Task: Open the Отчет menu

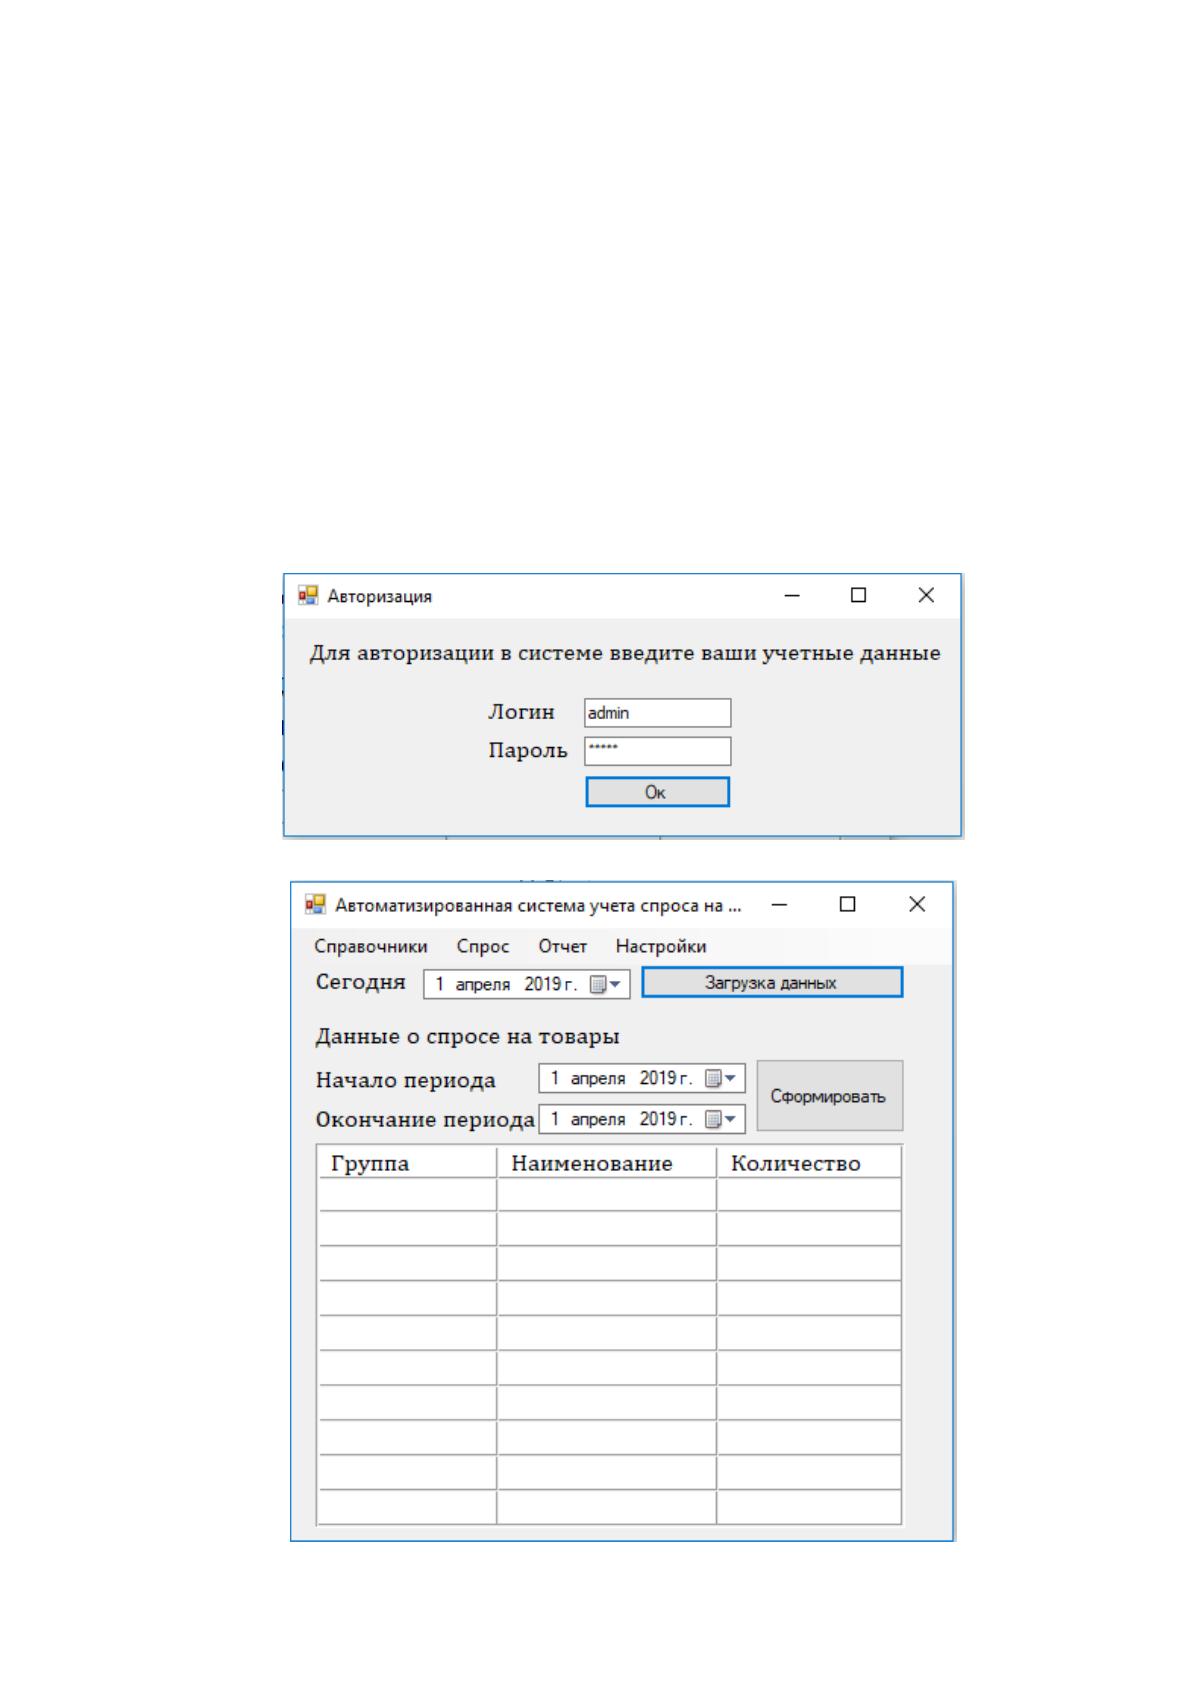Action: [x=563, y=946]
